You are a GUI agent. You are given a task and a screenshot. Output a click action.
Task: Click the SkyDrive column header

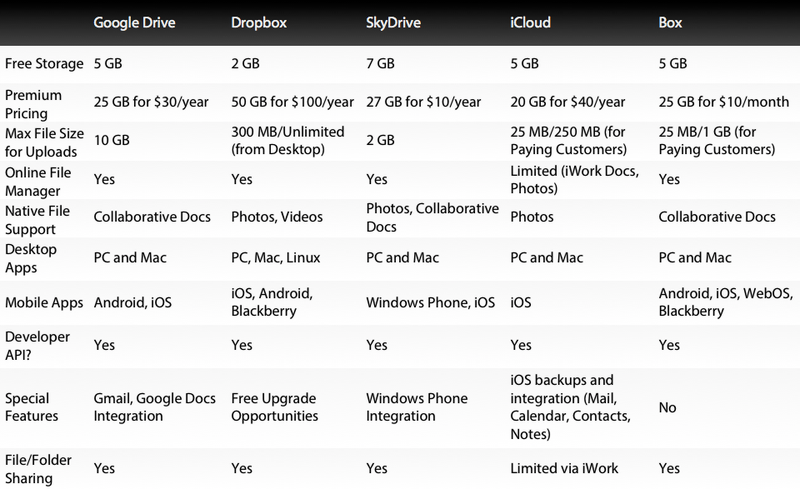pyautogui.click(x=393, y=23)
